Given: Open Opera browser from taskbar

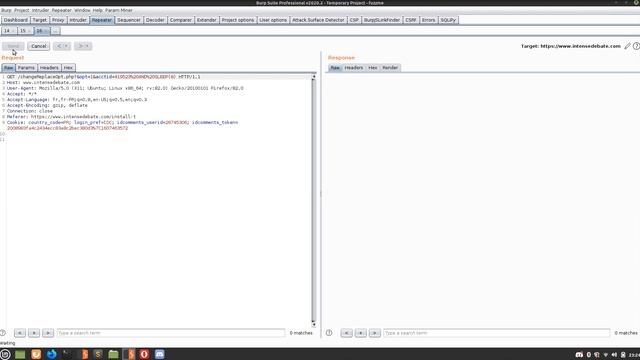Looking at the screenshot, I should (144, 354).
